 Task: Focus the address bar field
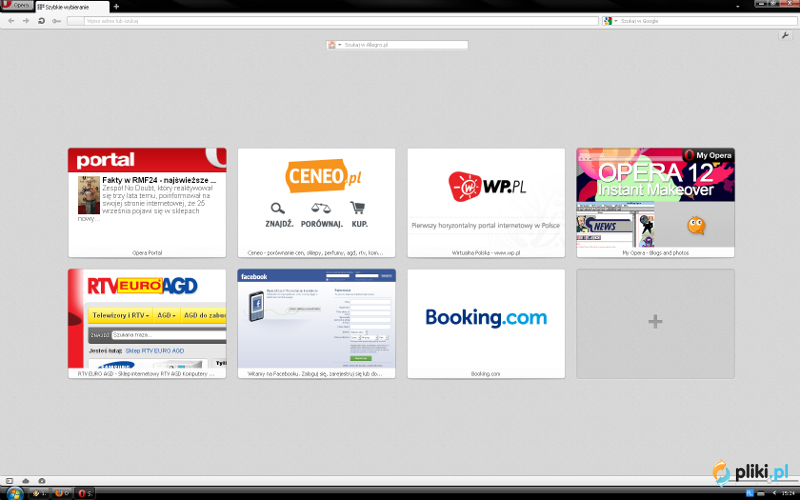[x=333, y=21]
